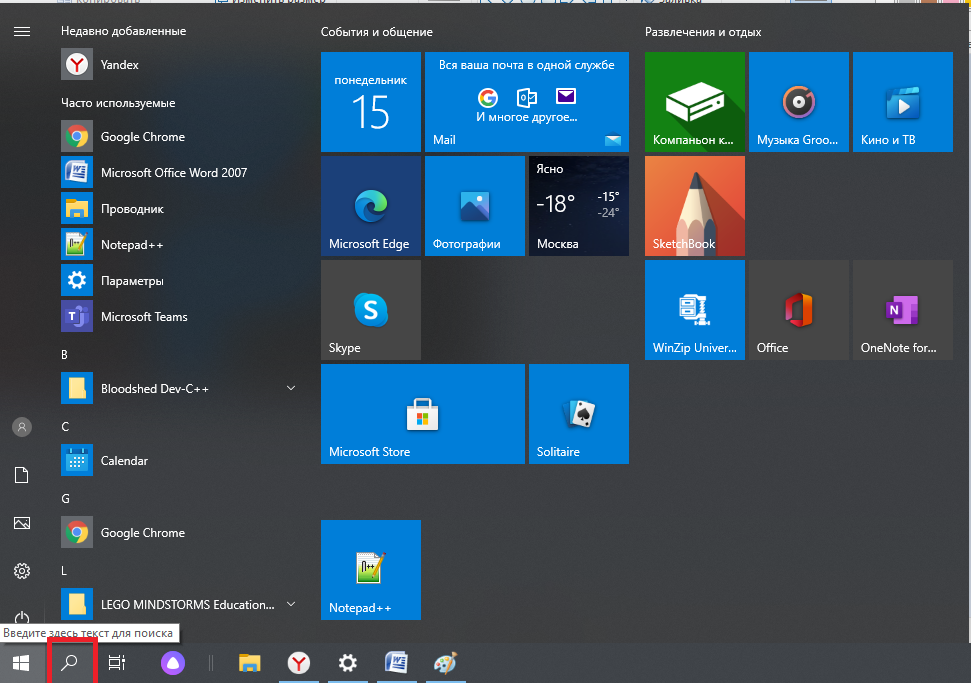Select letter B header in app list
Image resolution: width=971 pixels, height=683 pixels.
(64, 355)
